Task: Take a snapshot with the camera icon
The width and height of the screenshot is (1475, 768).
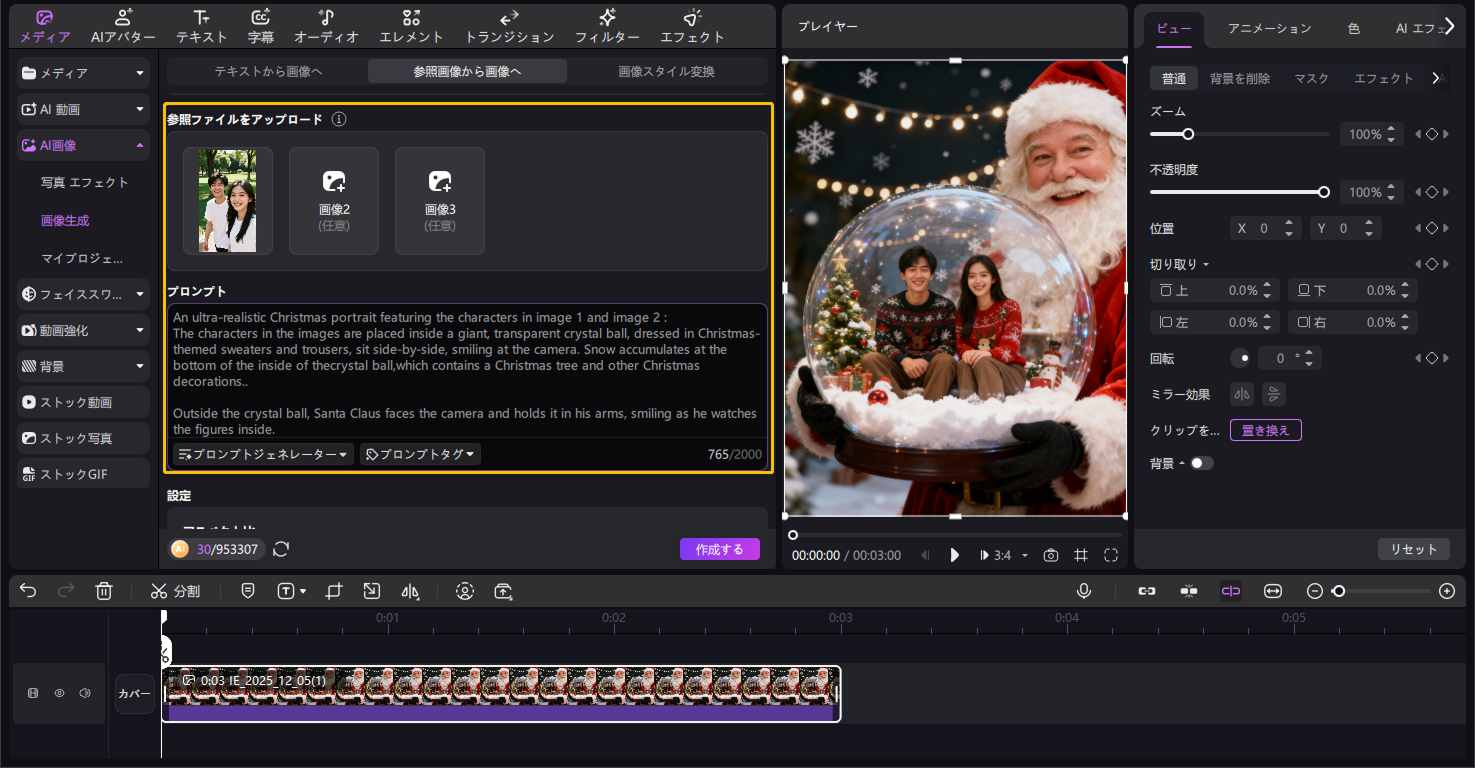Action: pyautogui.click(x=1051, y=555)
